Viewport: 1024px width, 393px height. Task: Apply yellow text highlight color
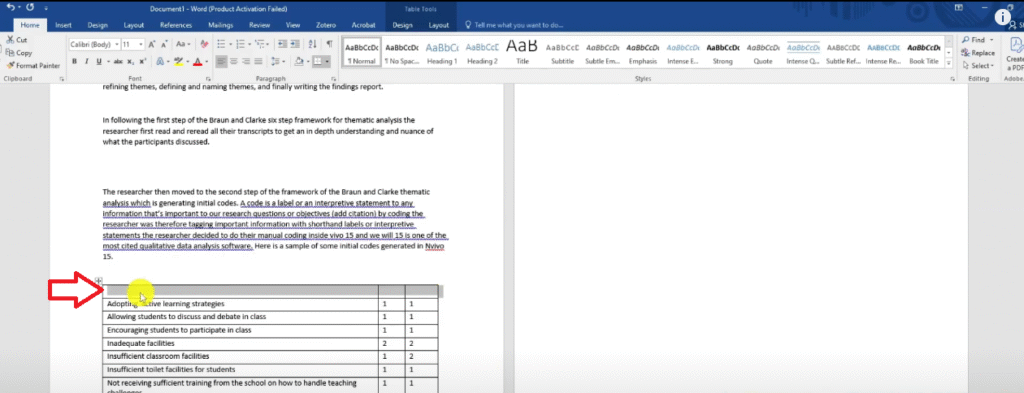[x=177, y=61]
